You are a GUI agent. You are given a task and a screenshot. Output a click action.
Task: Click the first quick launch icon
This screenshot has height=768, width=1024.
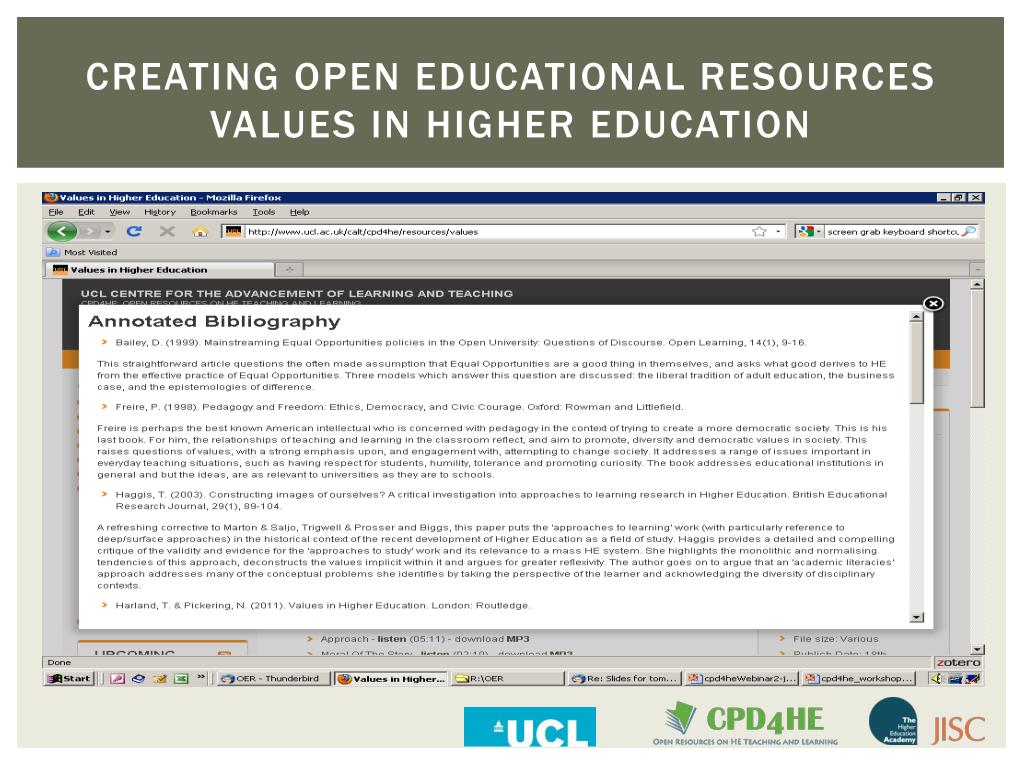[x=117, y=679]
